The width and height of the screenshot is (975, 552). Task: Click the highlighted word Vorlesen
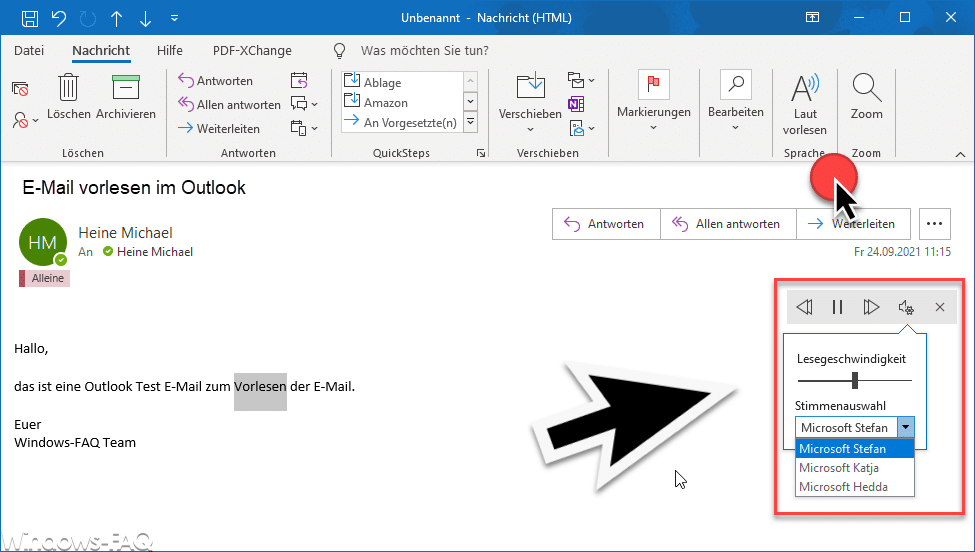coord(260,387)
